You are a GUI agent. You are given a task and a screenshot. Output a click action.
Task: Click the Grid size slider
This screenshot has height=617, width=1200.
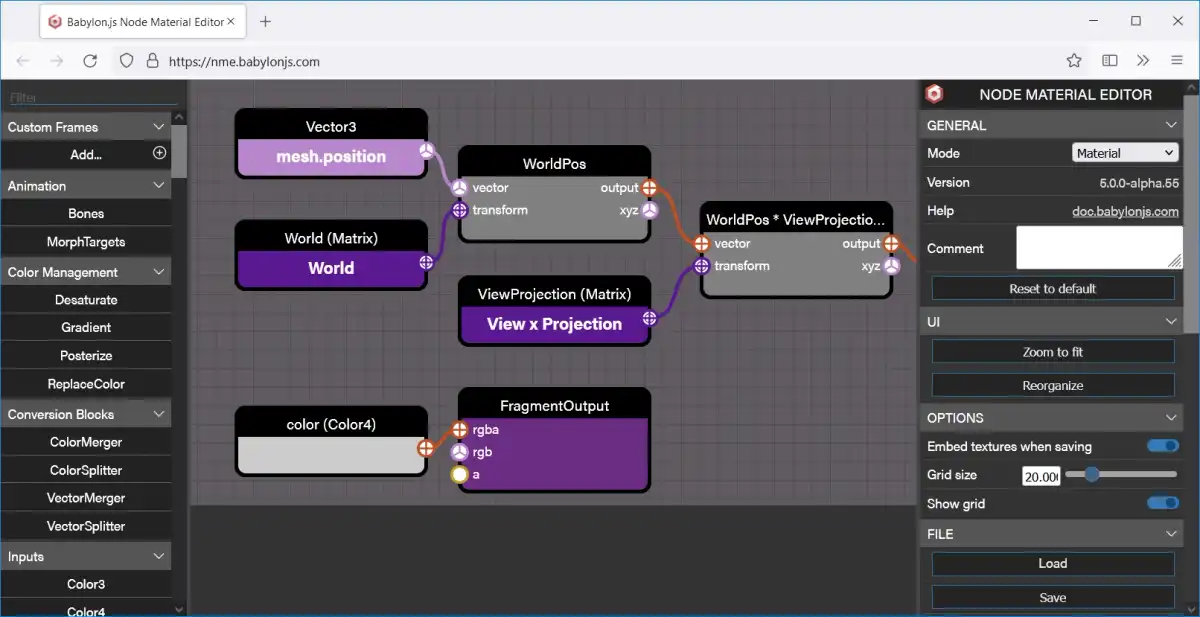(1121, 474)
